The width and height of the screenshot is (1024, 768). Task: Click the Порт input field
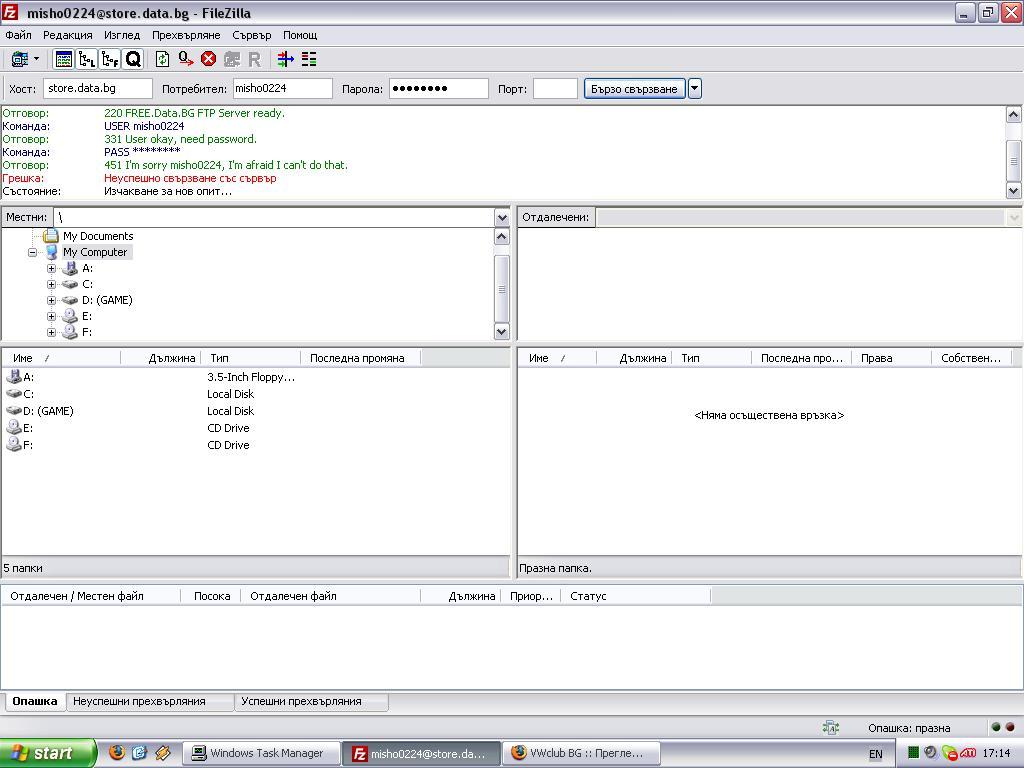[x=555, y=88]
